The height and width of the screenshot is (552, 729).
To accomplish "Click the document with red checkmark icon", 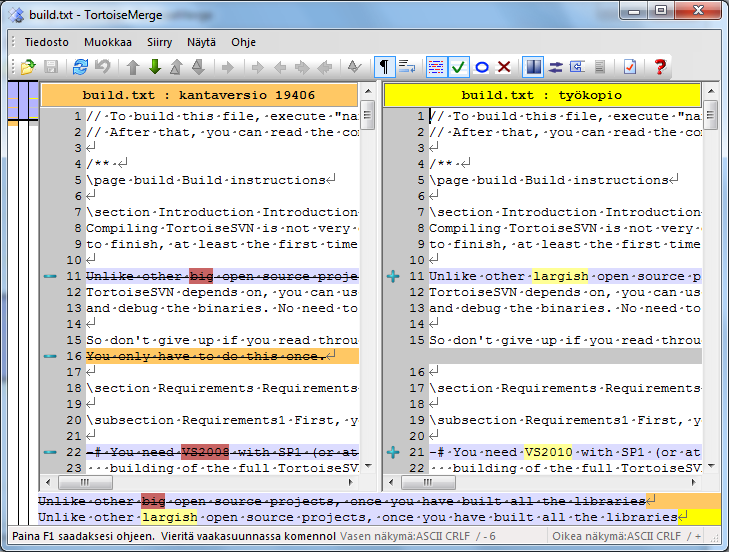I will pos(630,67).
